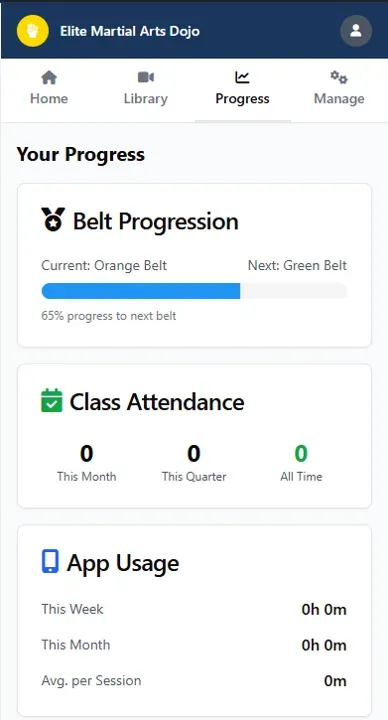Select the Manage tab label
This screenshot has height=720, width=388.
[339, 99]
